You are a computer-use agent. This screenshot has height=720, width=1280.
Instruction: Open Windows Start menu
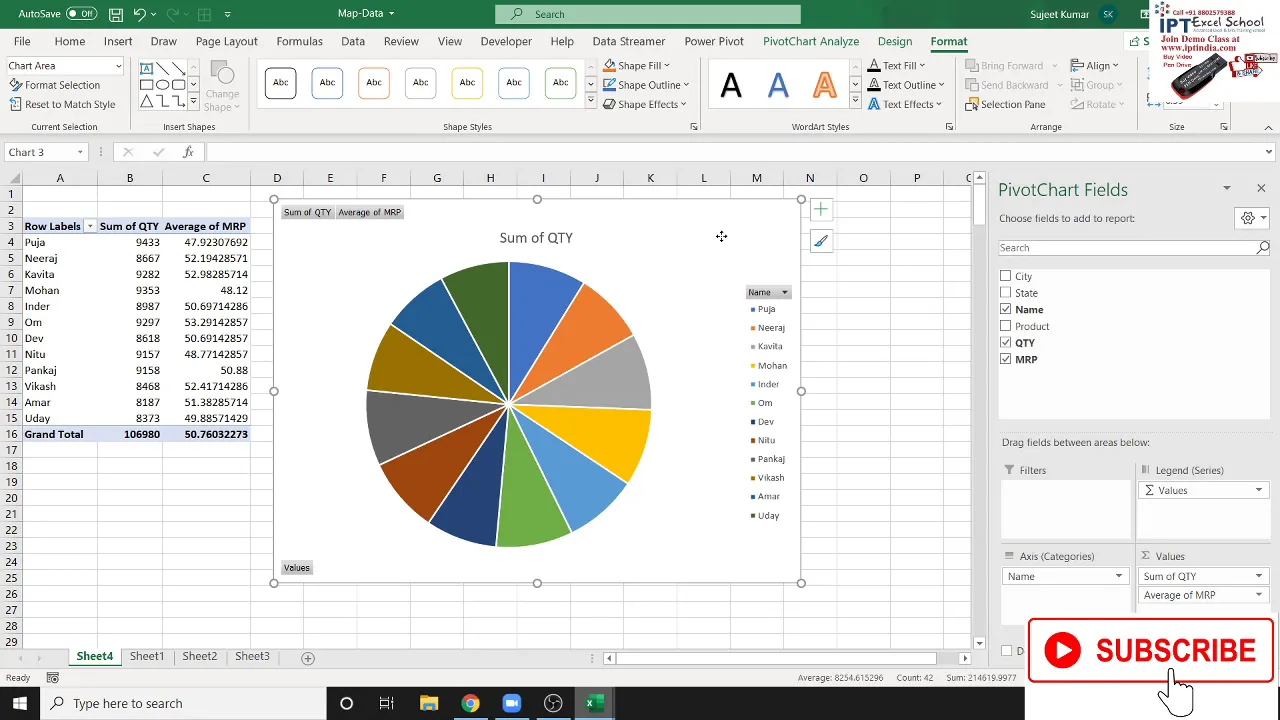coord(19,703)
